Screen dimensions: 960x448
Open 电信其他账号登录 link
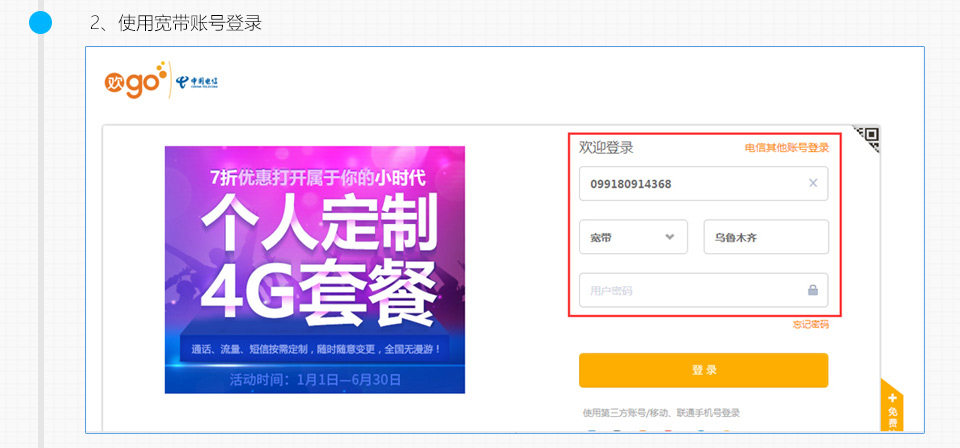[x=787, y=147]
